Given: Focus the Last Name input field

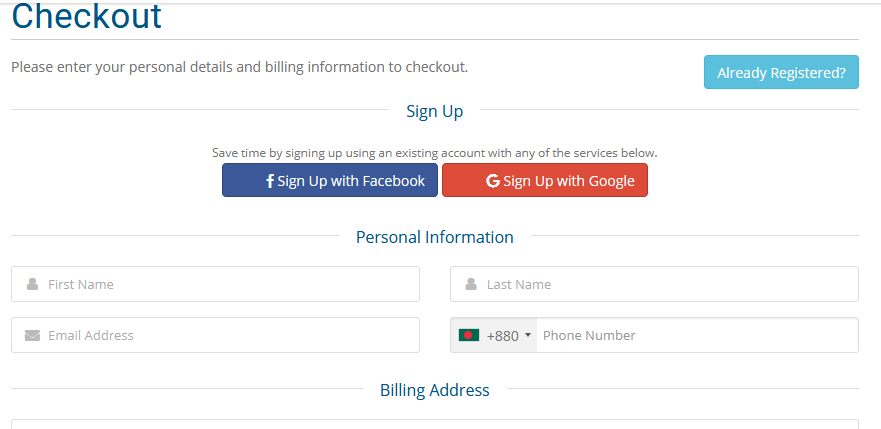Looking at the screenshot, I should pyautogui.click(x=665, y=284).
